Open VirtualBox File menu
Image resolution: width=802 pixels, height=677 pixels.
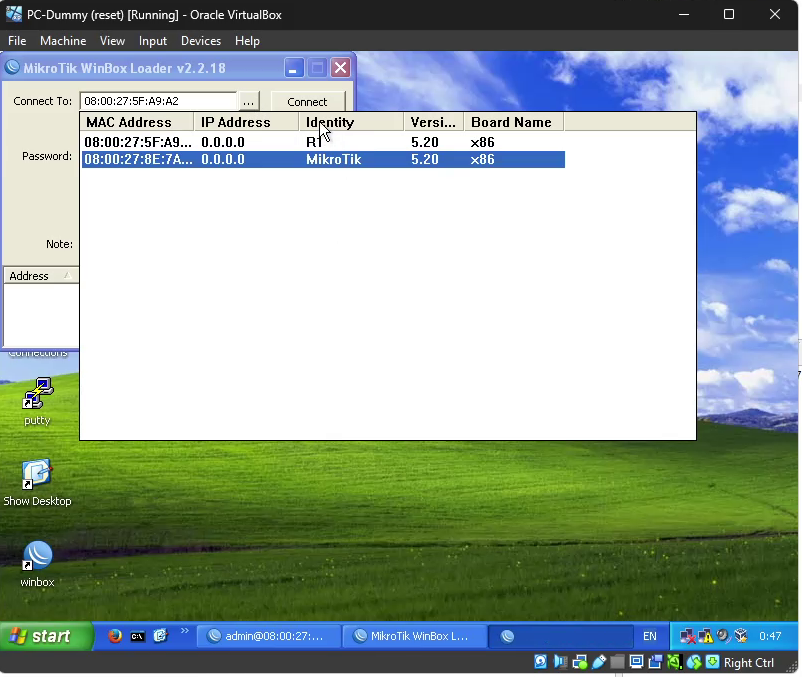17,41
